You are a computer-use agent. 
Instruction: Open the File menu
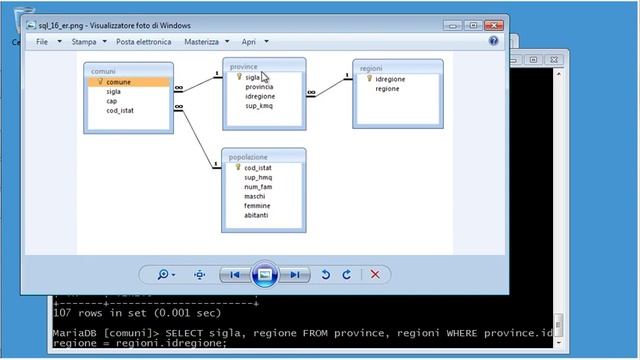pos(42,42)
